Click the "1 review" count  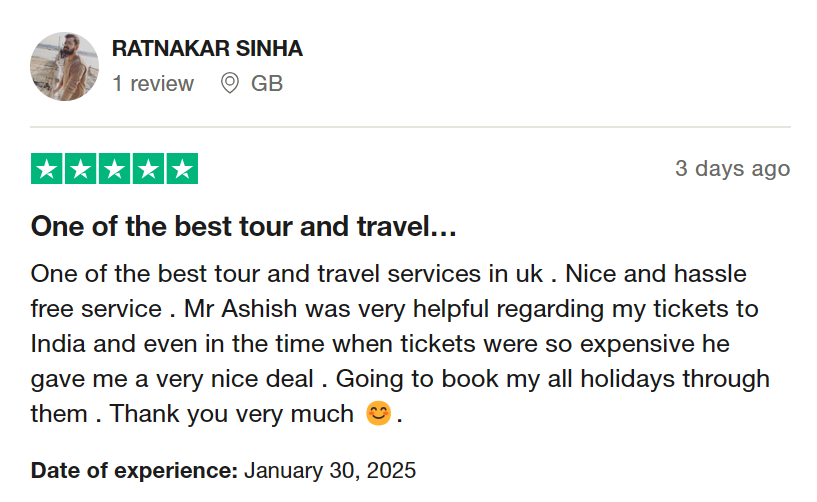coord(153,84)
